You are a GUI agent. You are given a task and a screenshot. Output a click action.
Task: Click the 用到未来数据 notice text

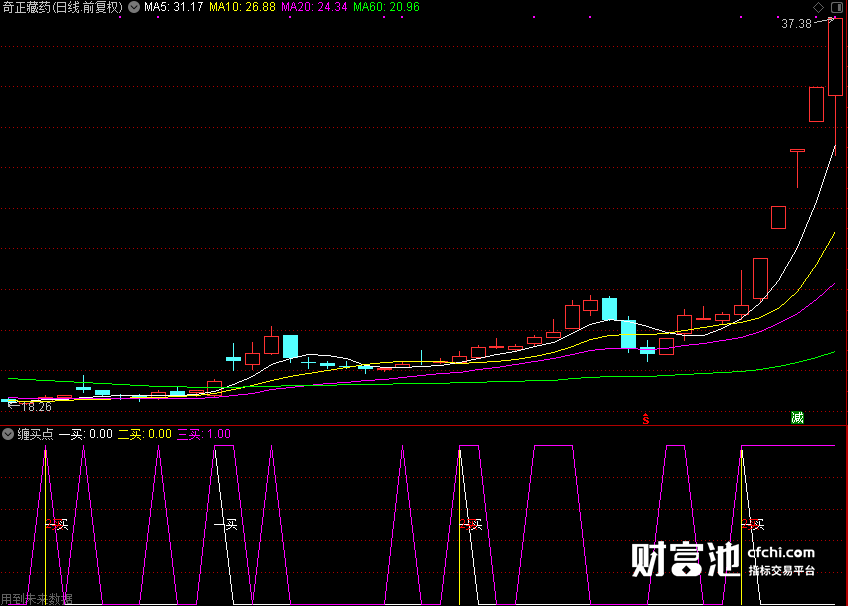click(36, 599)
